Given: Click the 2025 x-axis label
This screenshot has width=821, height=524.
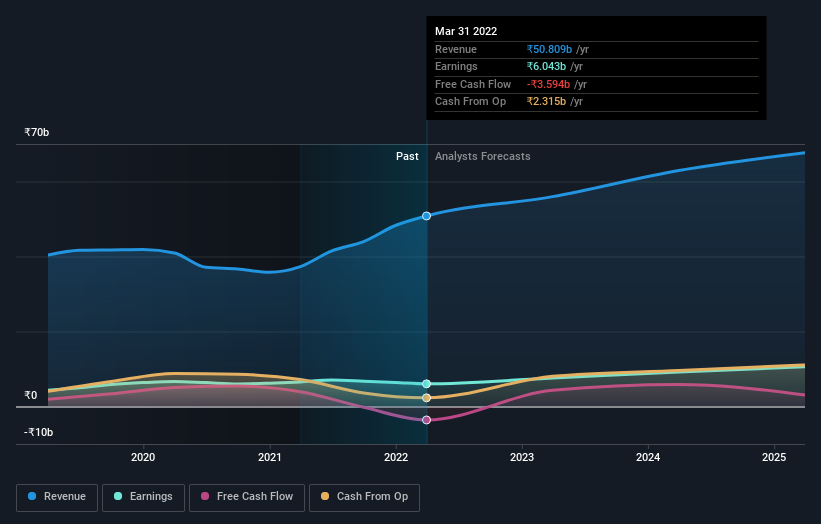Looking at the screenshot, I should tap(774, 458).
